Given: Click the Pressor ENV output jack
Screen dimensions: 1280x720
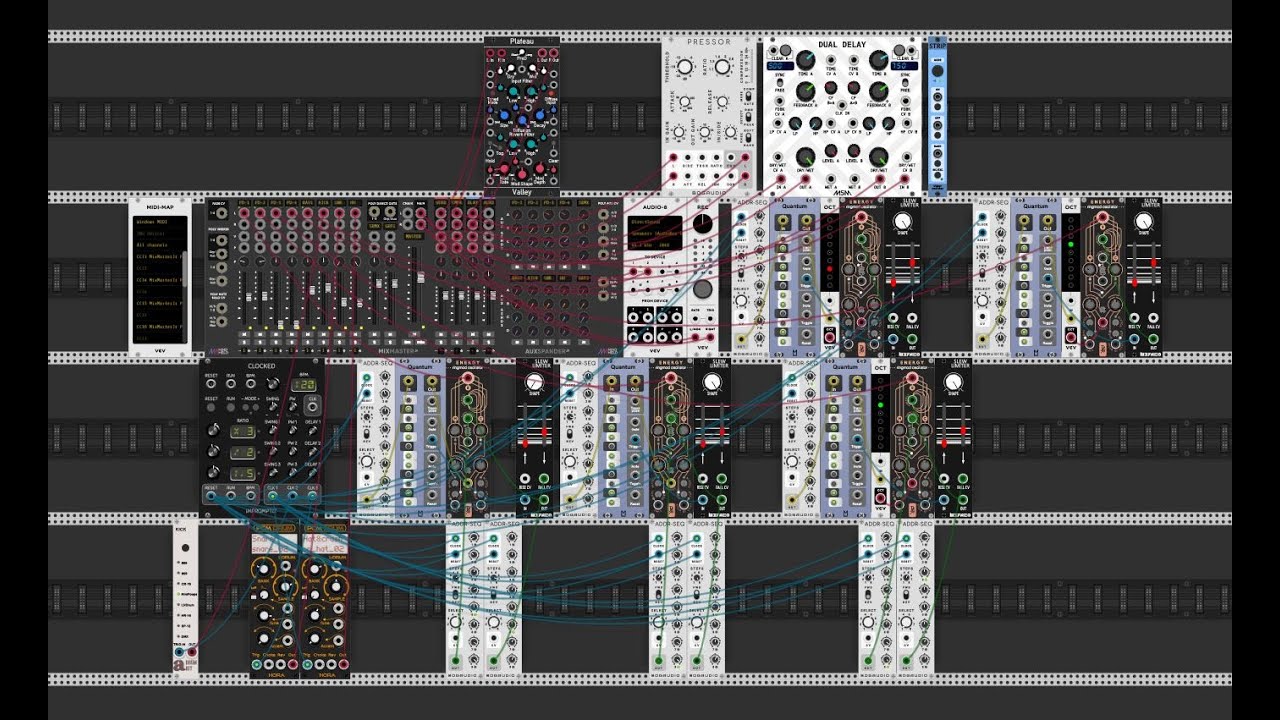Looking at the screenshot, I should [x=731, y=157].
